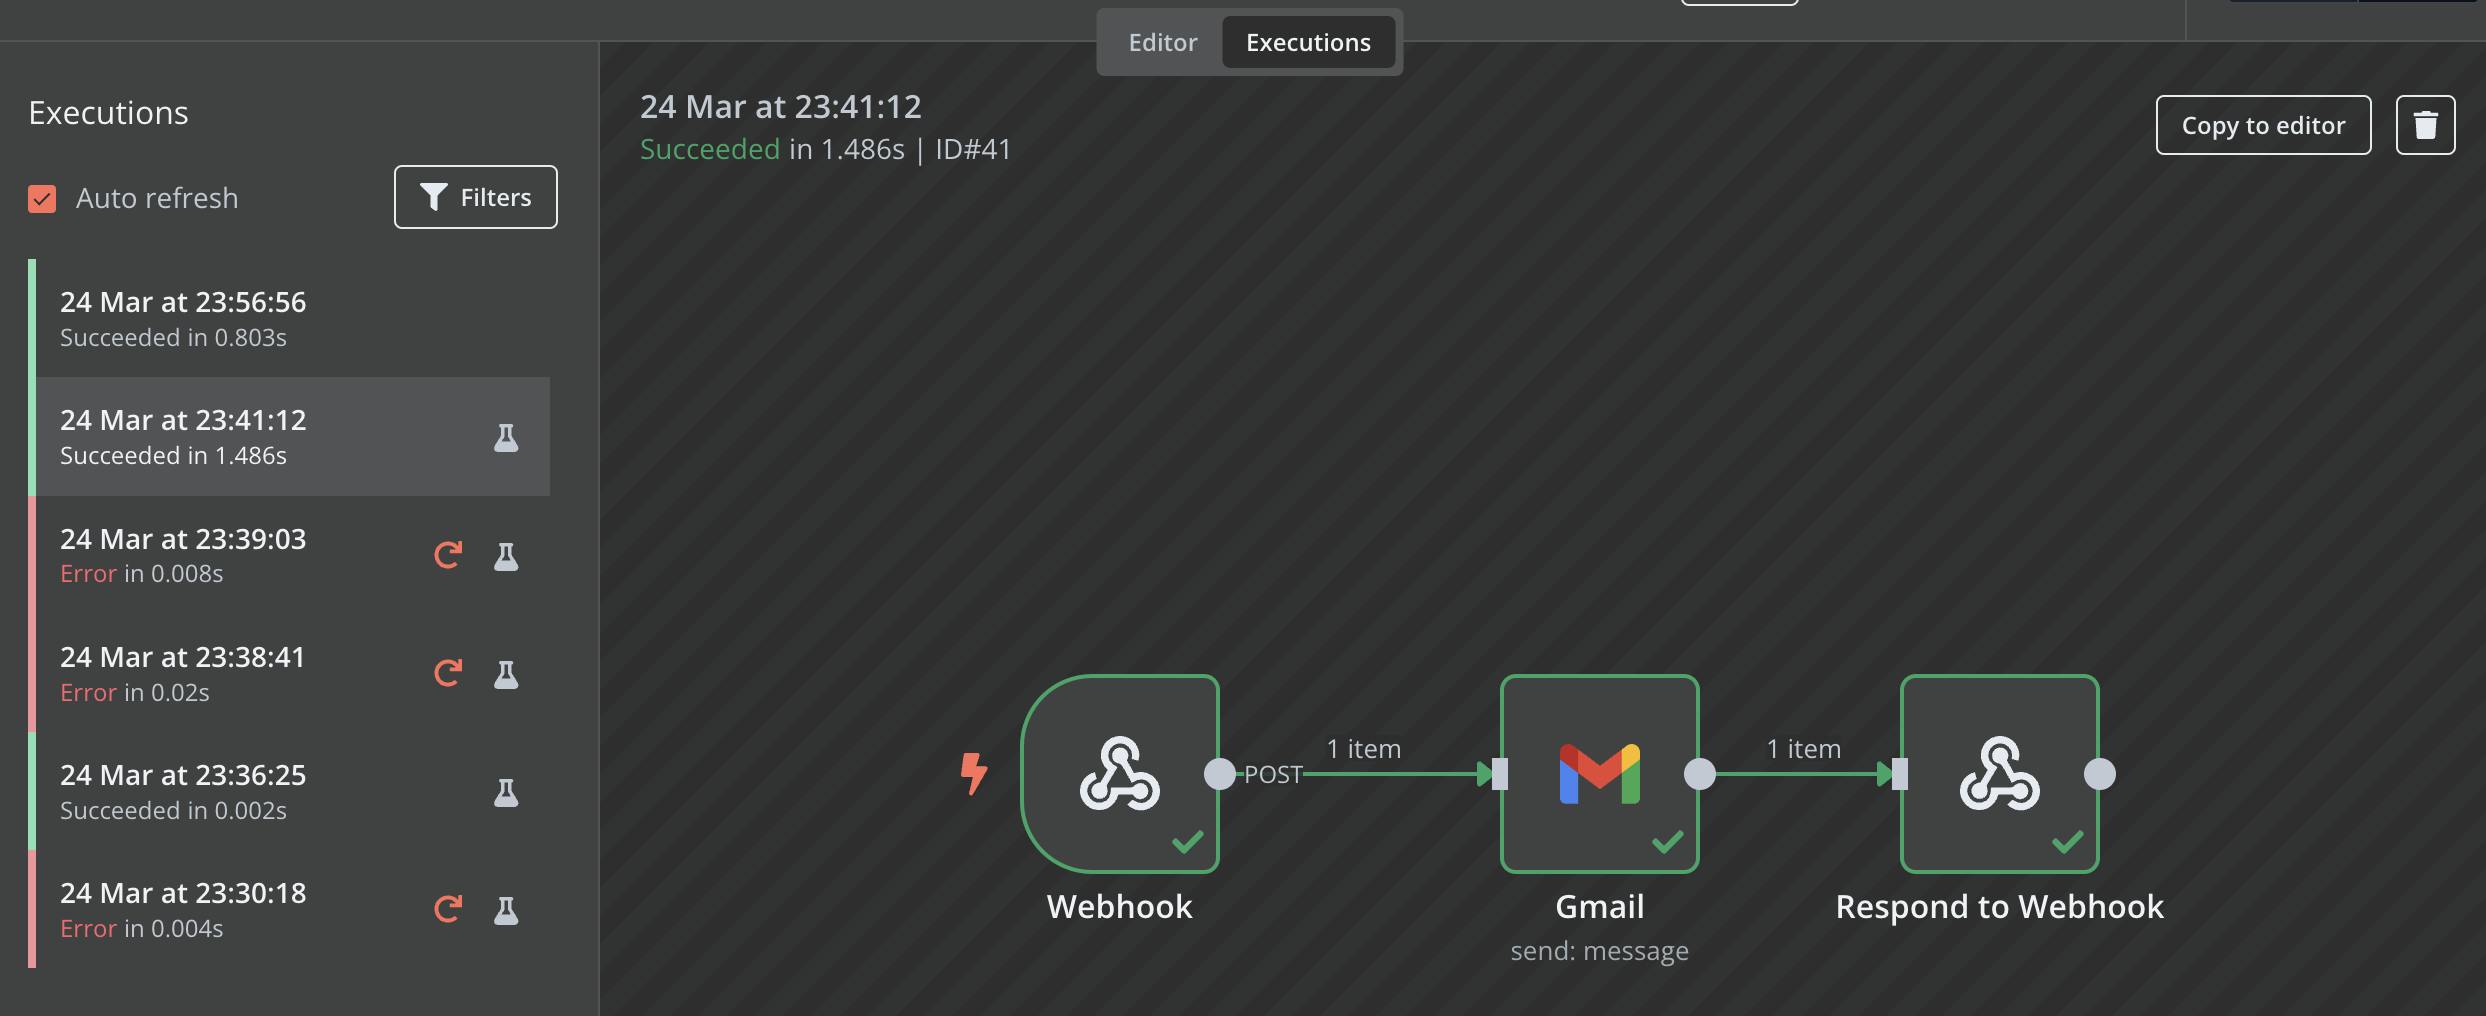This screenshot has width=2486, height=1016.
Task: Click the orange lightning trigger icon
Action: click(973, 773)
